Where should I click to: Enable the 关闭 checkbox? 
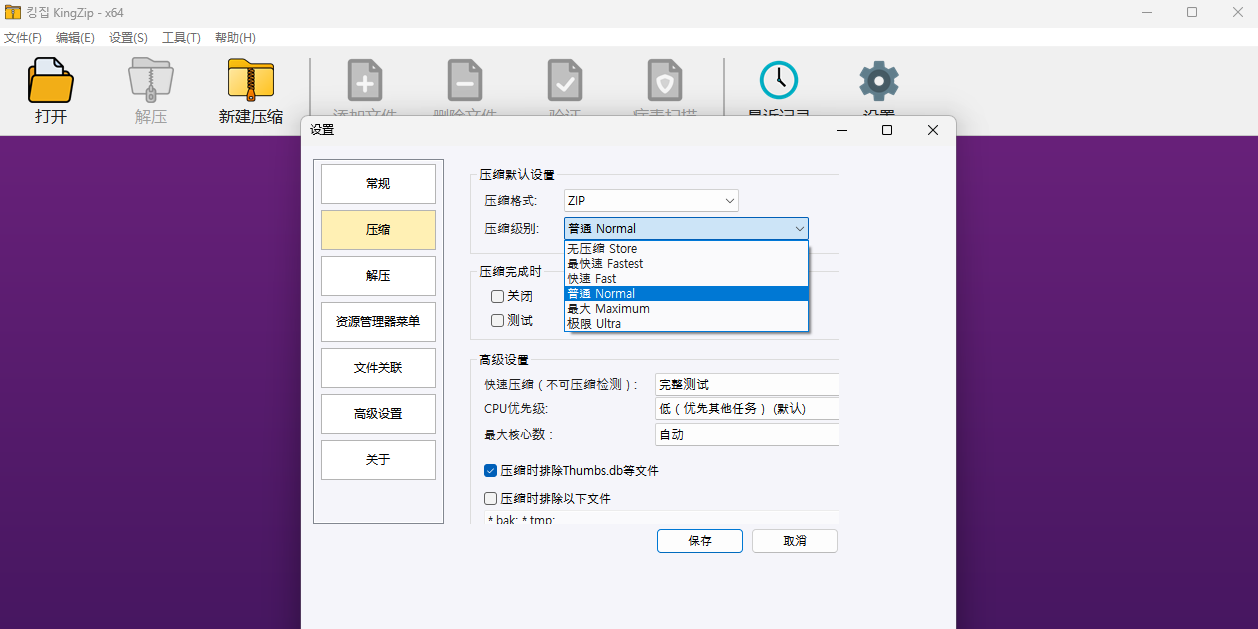pos(497,296)
